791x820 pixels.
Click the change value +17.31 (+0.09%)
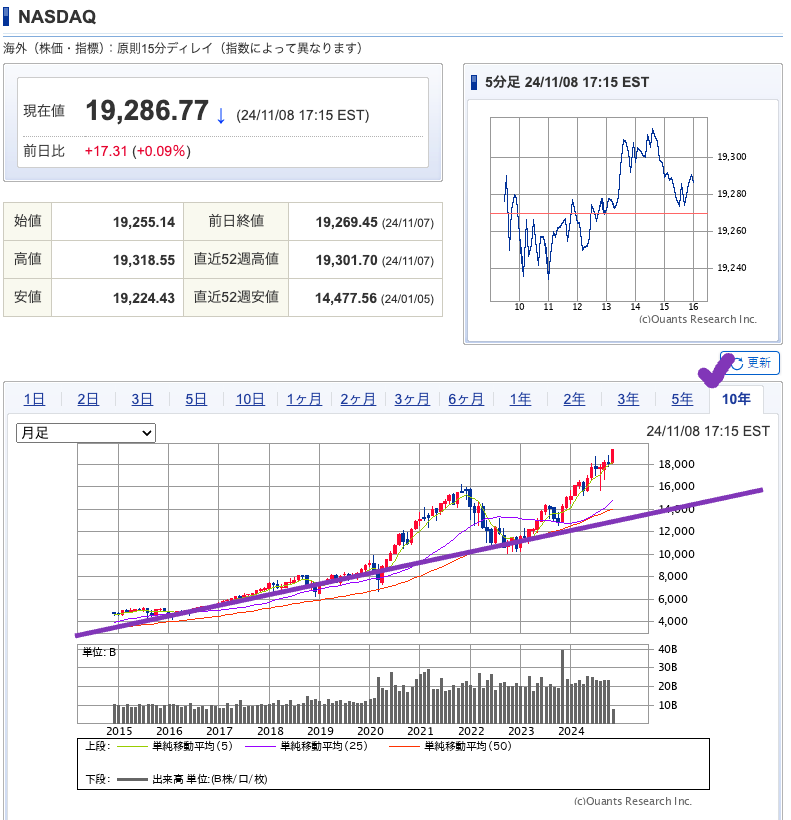pos(137,151)
